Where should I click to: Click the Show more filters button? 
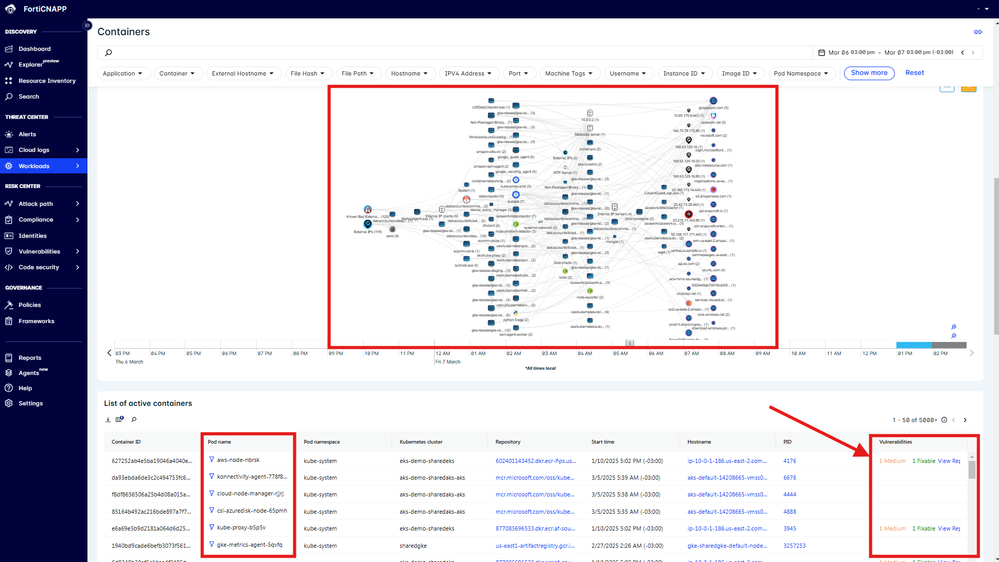[869, 73]
